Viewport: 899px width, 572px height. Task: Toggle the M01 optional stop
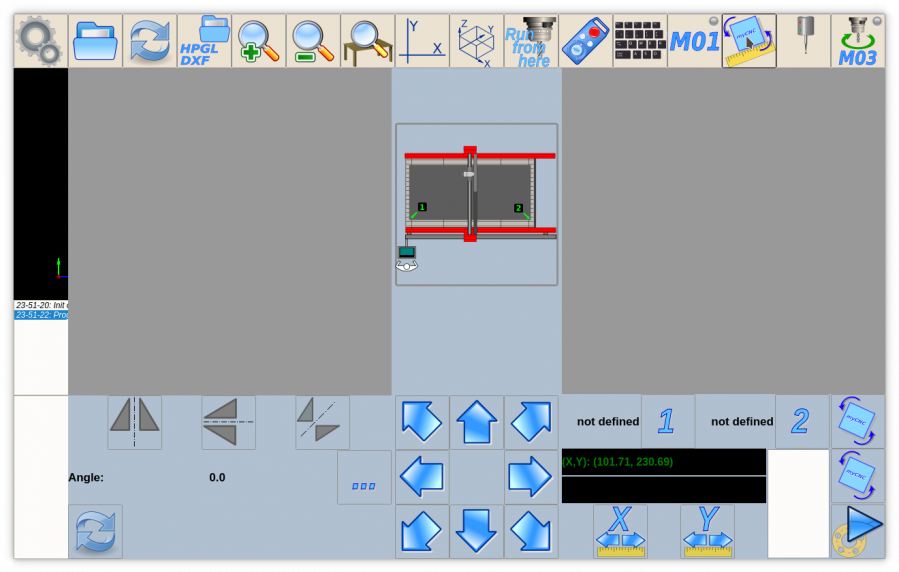(694, 41)
